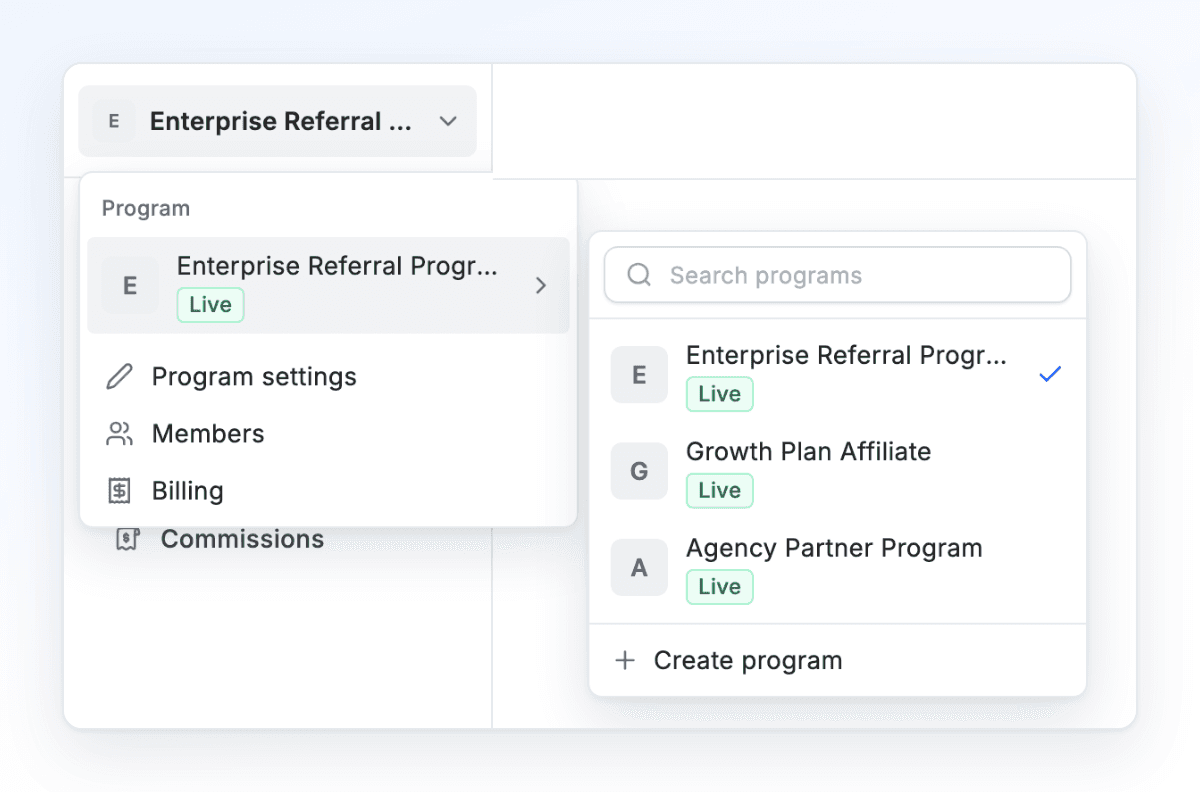
Task: Click the people icon beside Members
Action: (119, 434)
